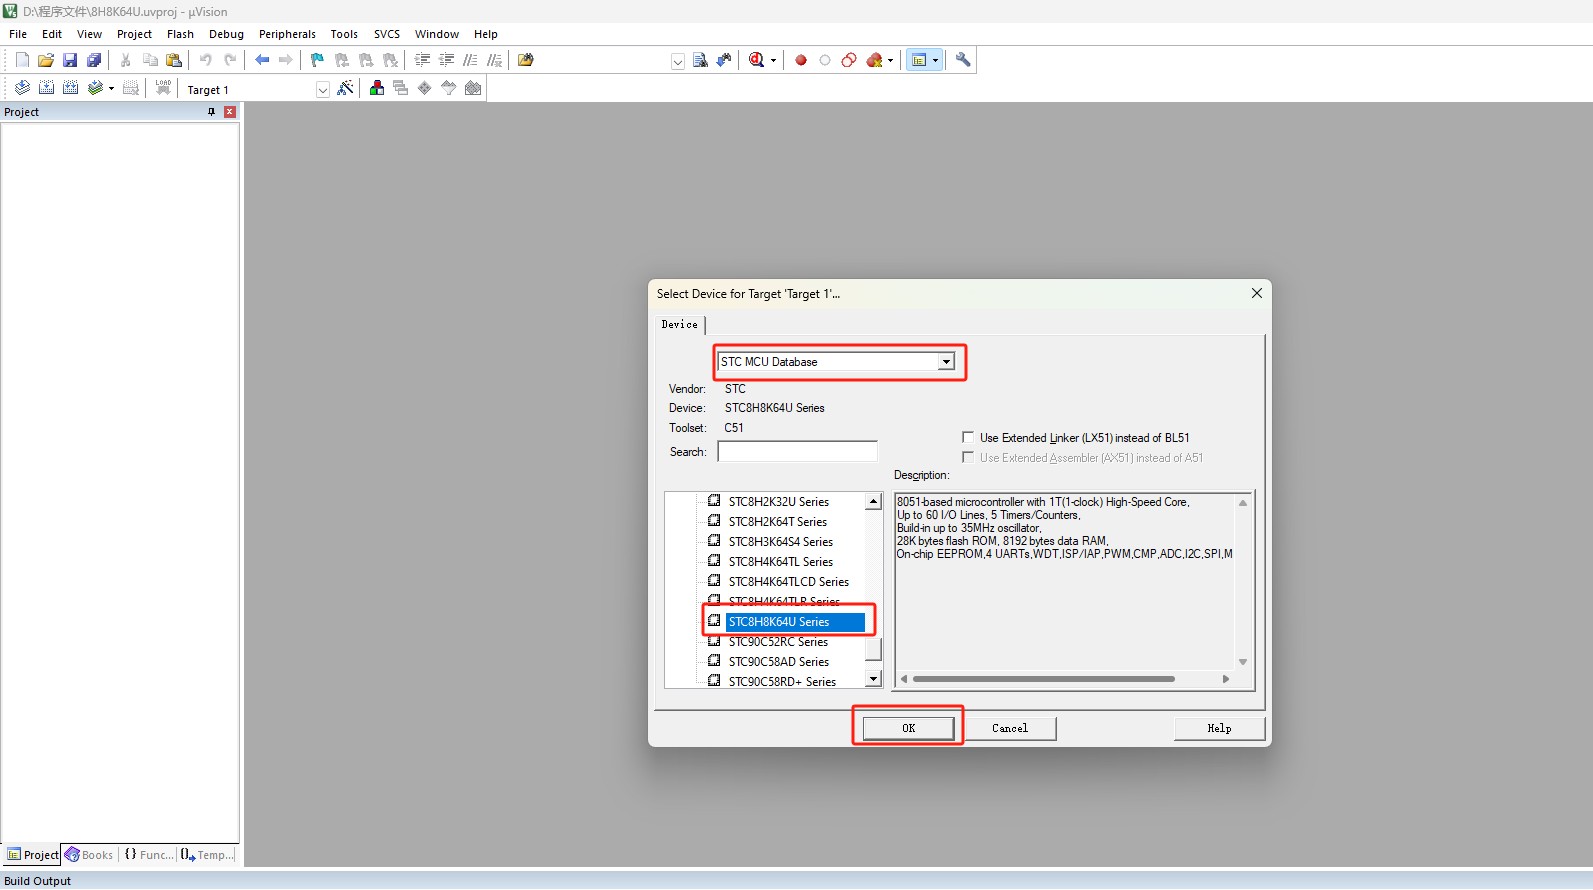Open the debug session dropdown arrow

click(773, 60)
